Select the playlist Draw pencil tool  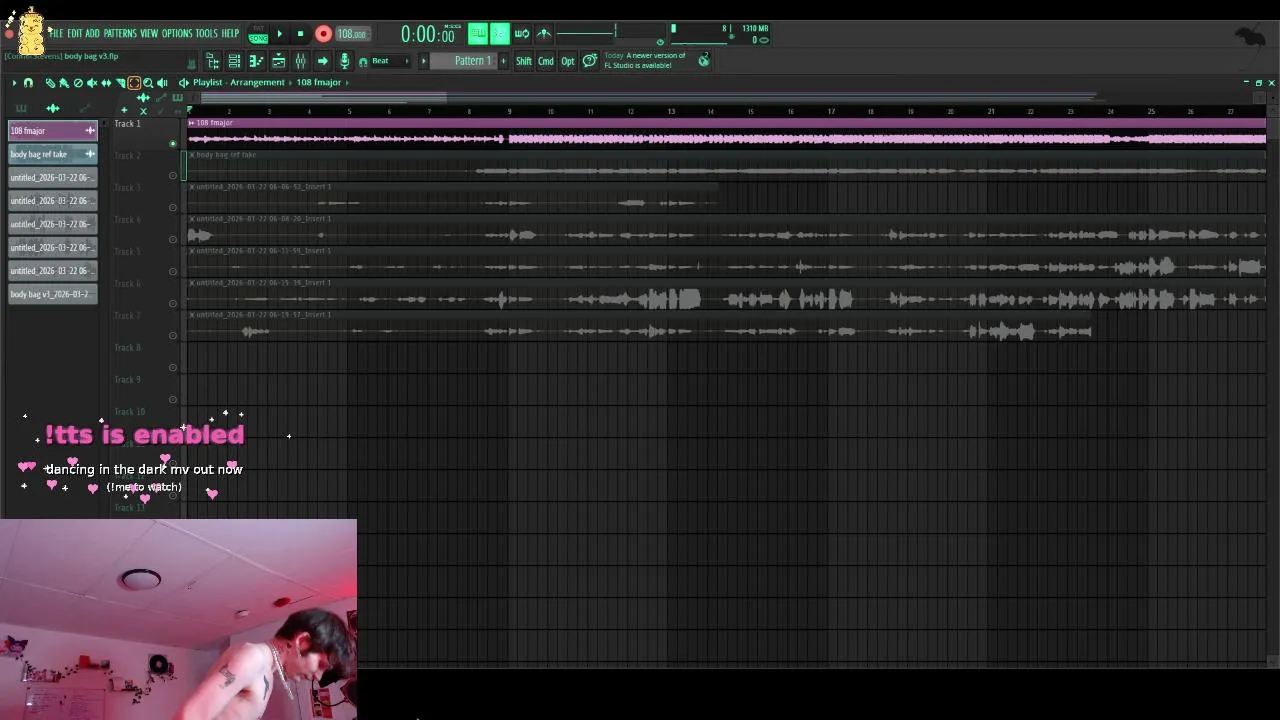50,83
